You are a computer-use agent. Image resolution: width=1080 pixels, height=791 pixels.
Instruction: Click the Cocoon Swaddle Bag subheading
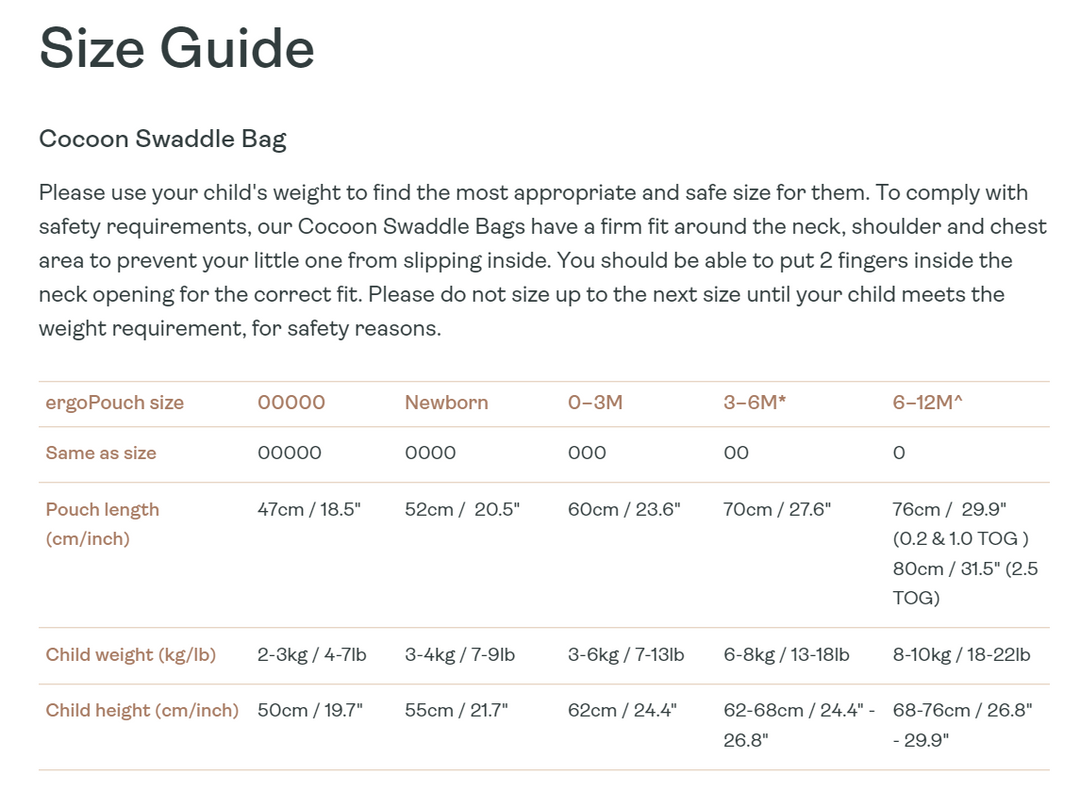click(x=162, y=138)
